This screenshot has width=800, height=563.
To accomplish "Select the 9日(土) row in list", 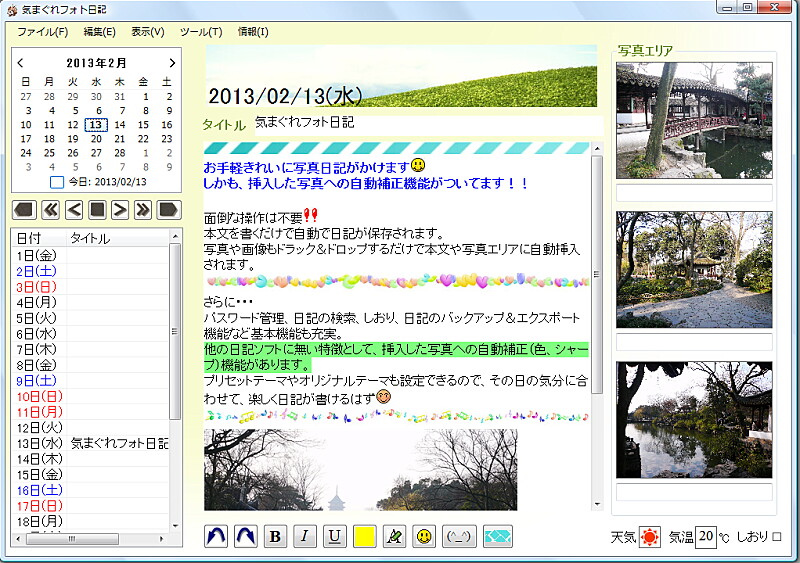I will [x=90, y=380].
